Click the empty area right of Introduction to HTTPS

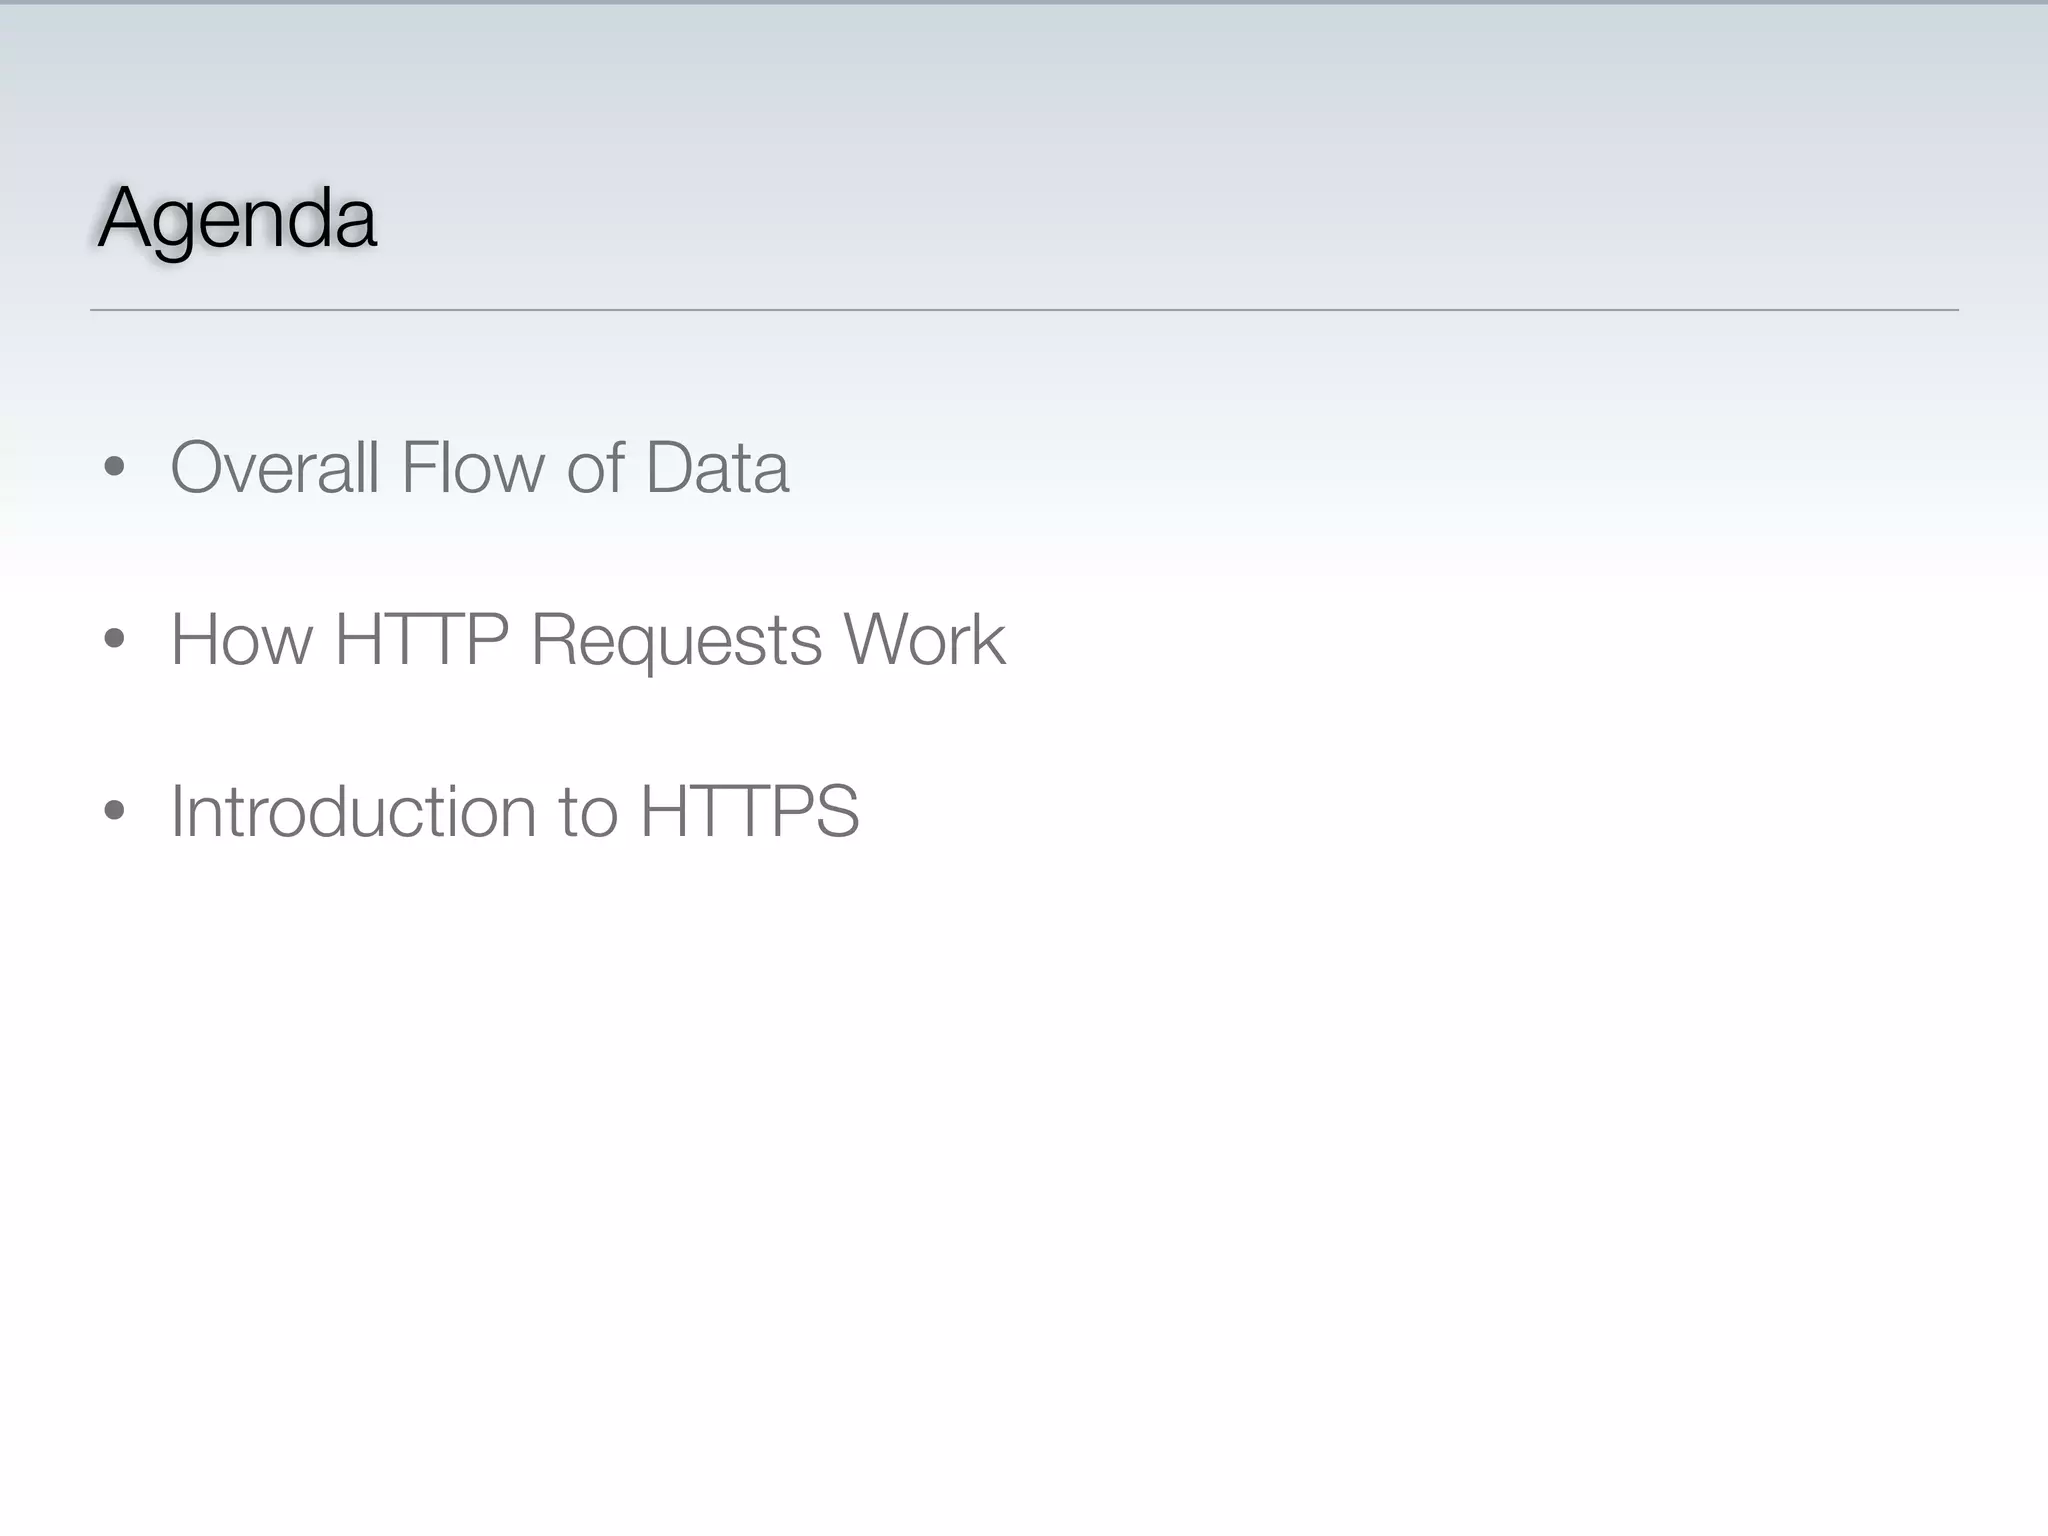[1400, 811]
